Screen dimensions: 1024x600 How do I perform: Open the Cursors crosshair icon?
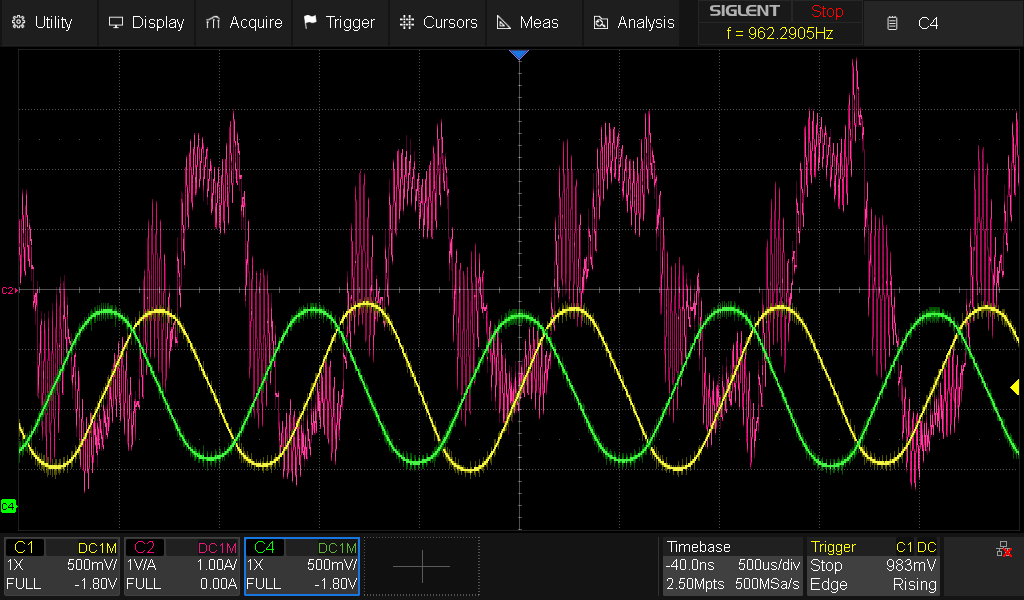(406, 22)
